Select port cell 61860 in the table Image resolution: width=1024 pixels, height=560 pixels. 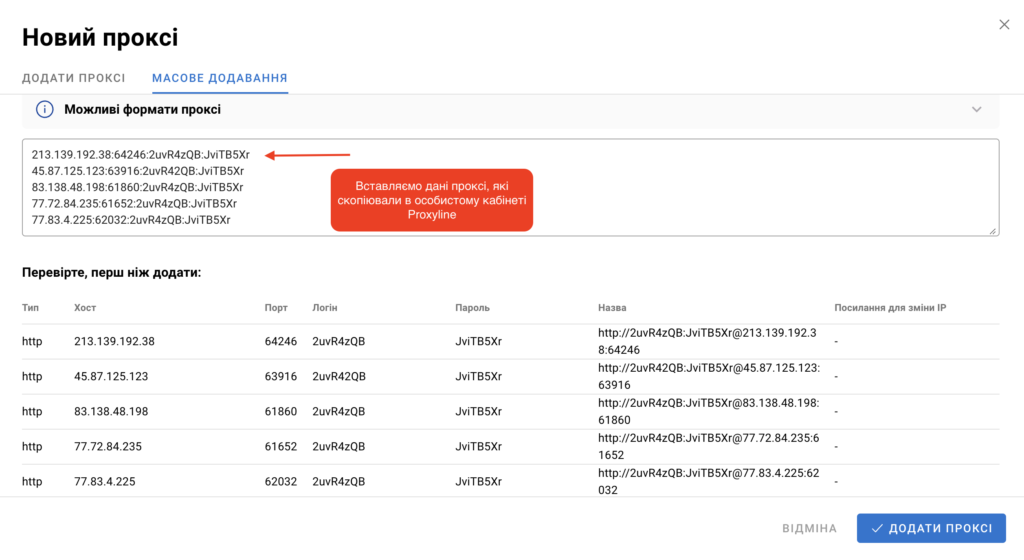pyautogui.click(x=281, y=411)
